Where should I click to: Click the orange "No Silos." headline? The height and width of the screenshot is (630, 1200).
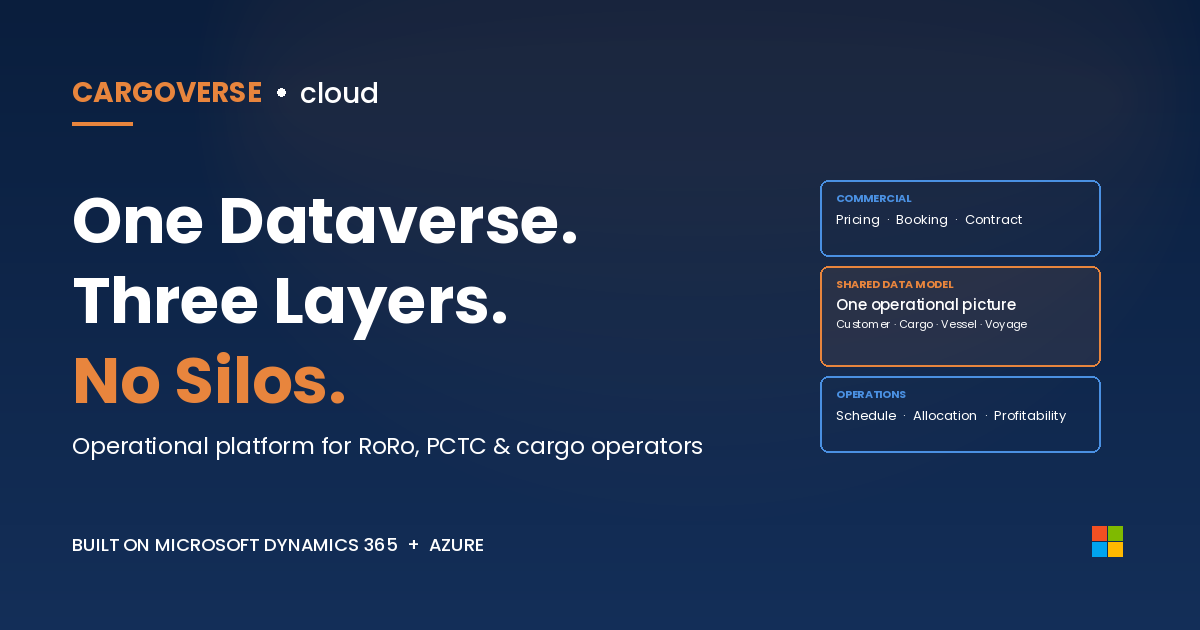(x=209, y=381)
